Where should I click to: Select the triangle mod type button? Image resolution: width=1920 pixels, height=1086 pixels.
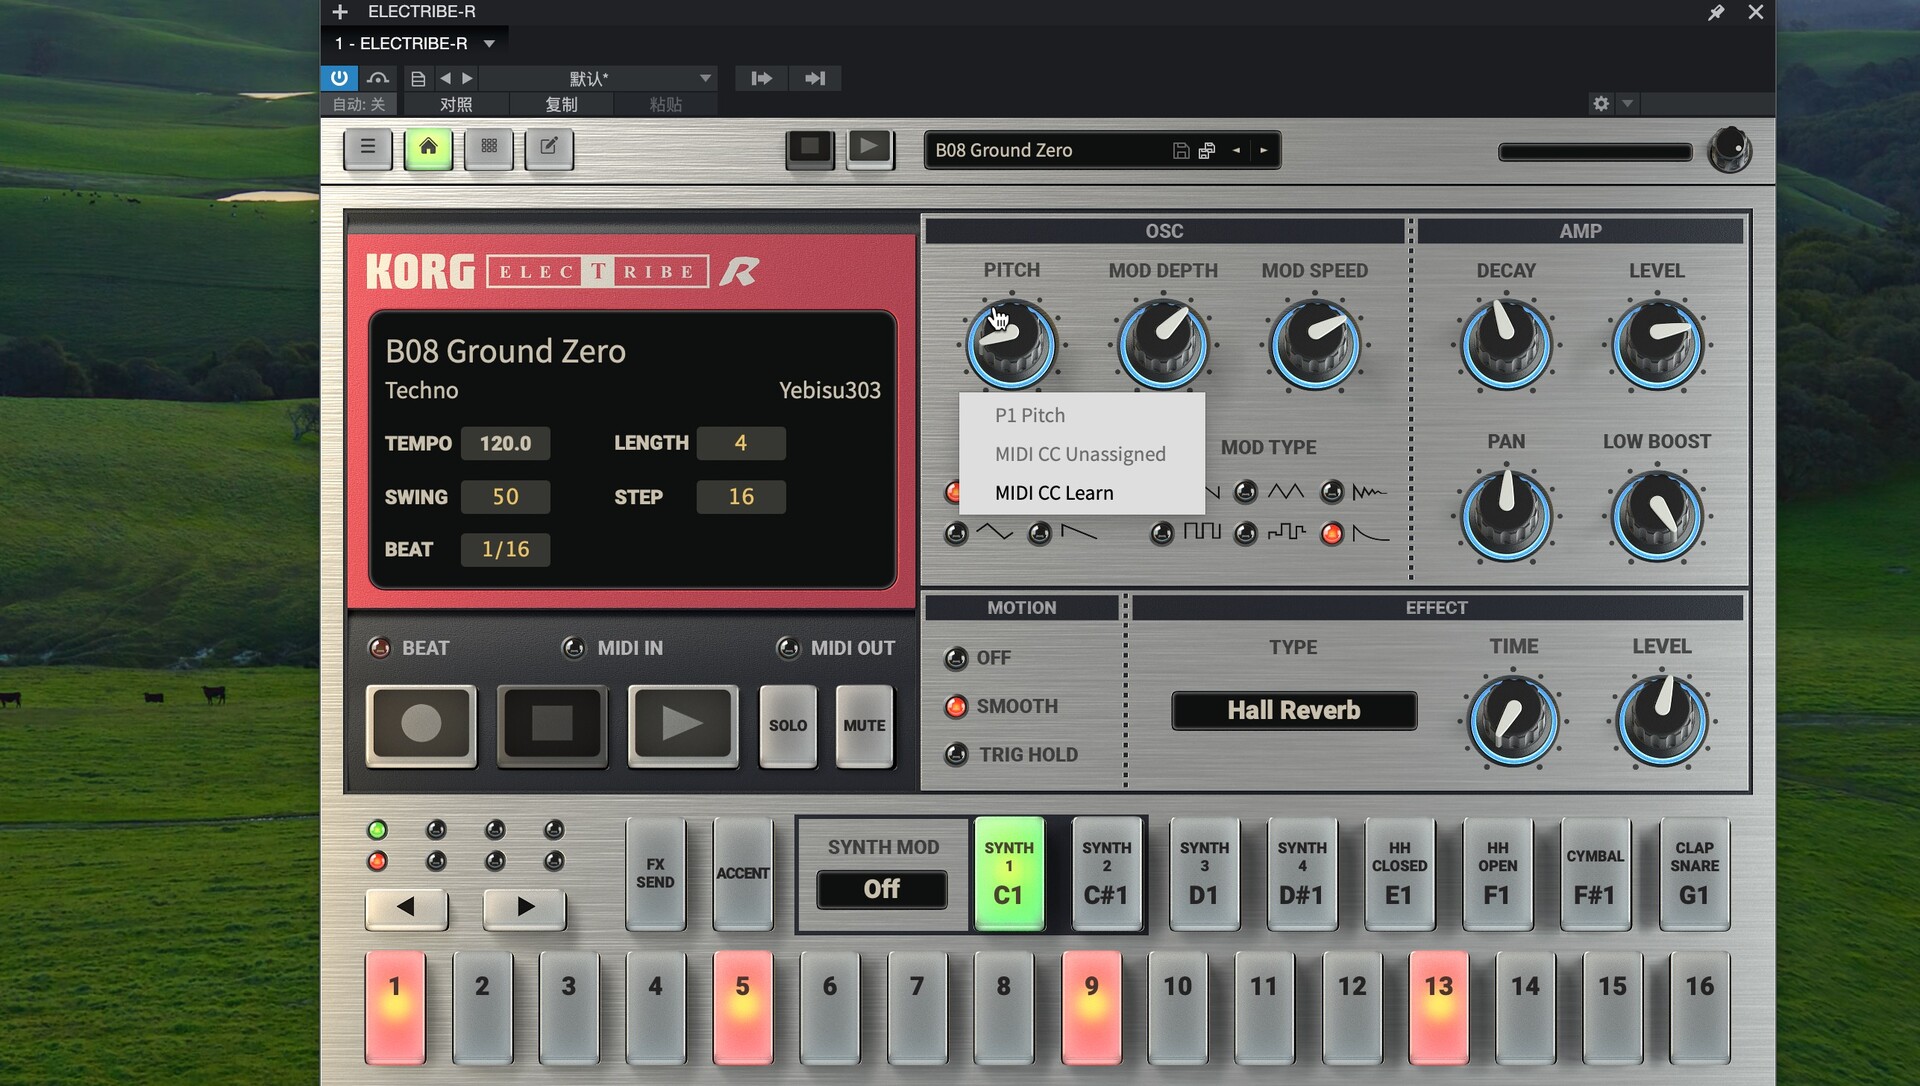(1246, 492)
